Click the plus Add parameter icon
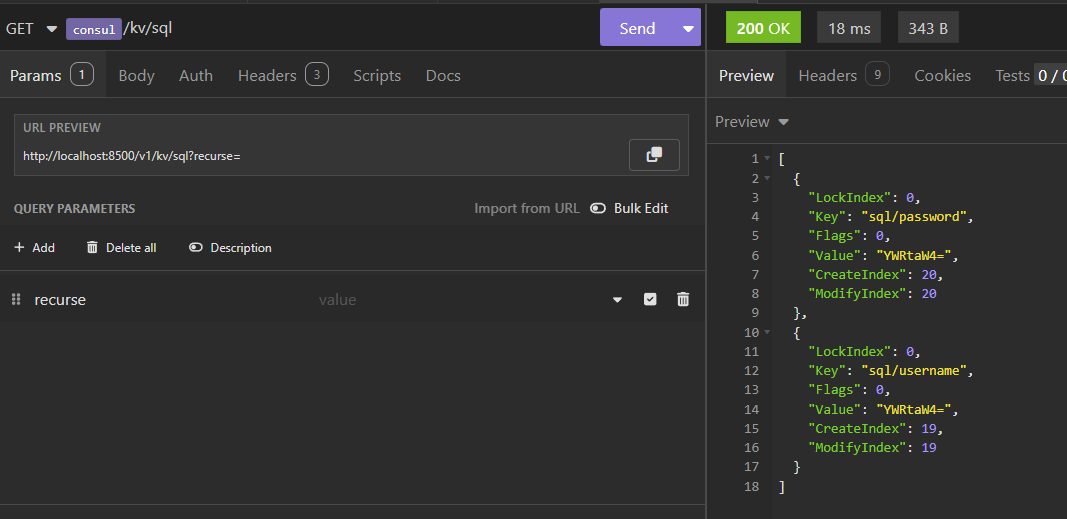1067x519 pixels. click(19, 247)
